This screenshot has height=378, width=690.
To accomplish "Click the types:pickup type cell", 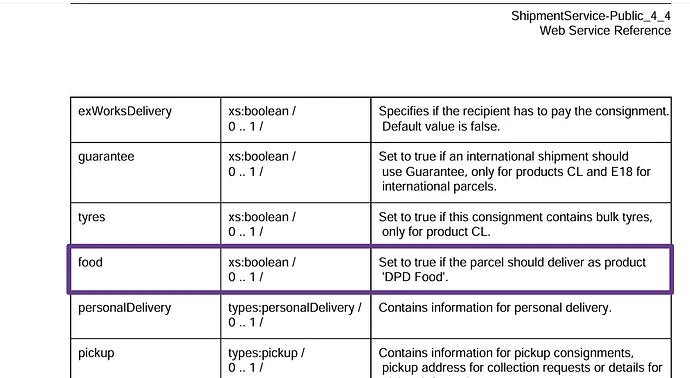I will 266,360.
